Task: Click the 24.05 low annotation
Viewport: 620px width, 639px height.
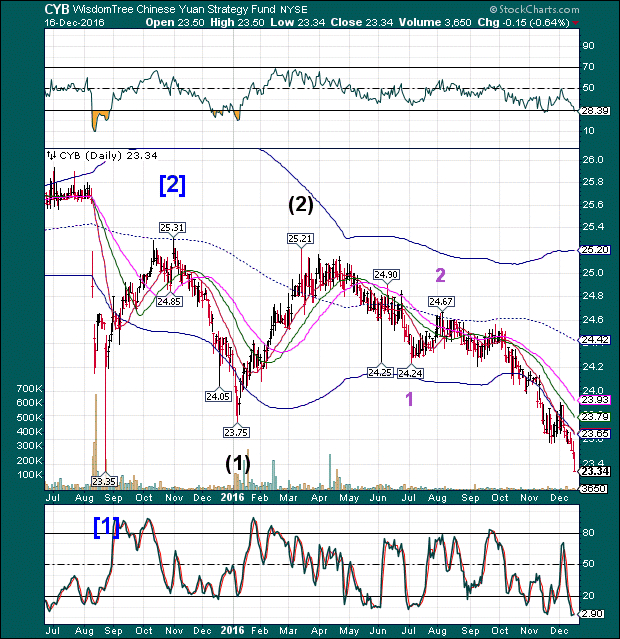Action: point(218,396)
